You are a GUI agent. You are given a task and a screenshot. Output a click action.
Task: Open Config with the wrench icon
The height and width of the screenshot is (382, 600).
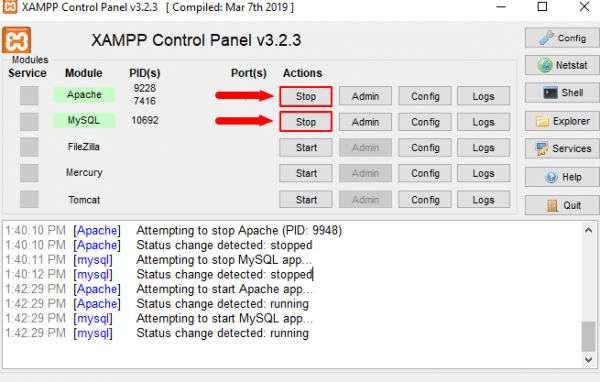coord(562,38)
